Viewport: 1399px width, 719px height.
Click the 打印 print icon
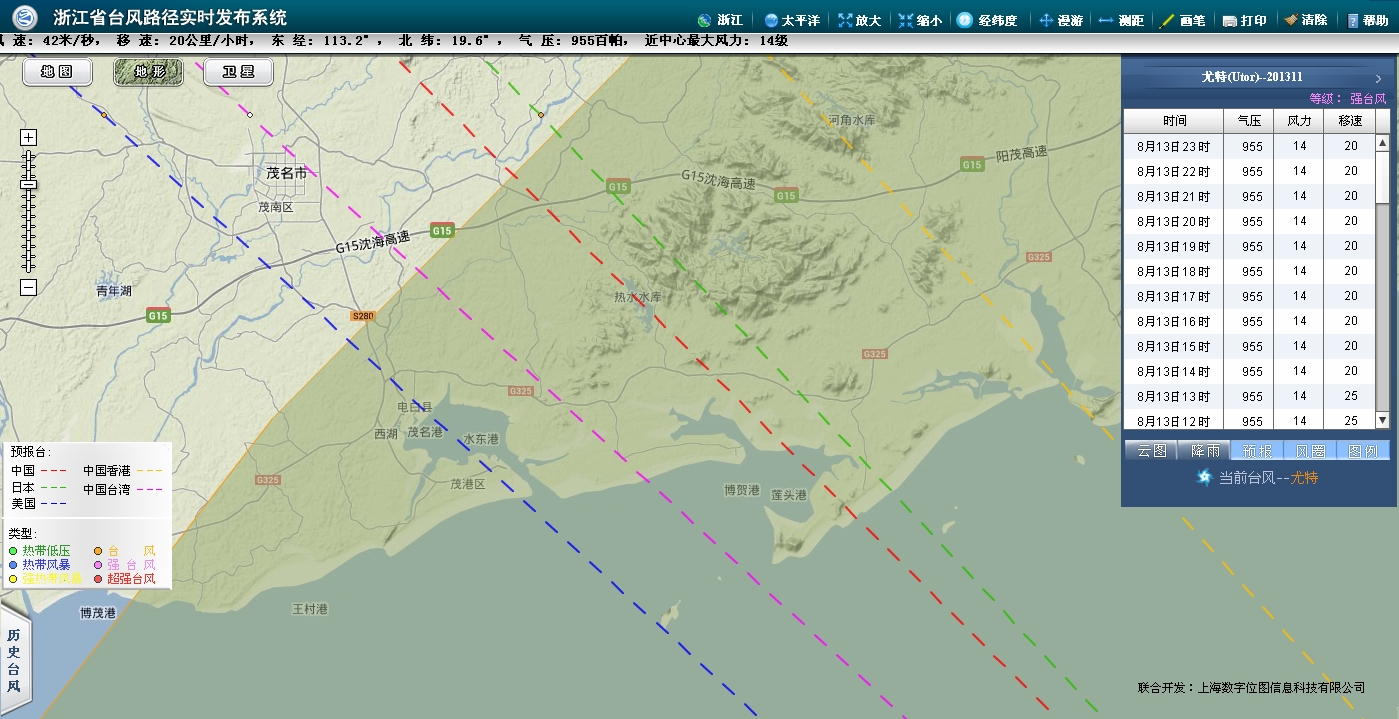(1244, 20)
